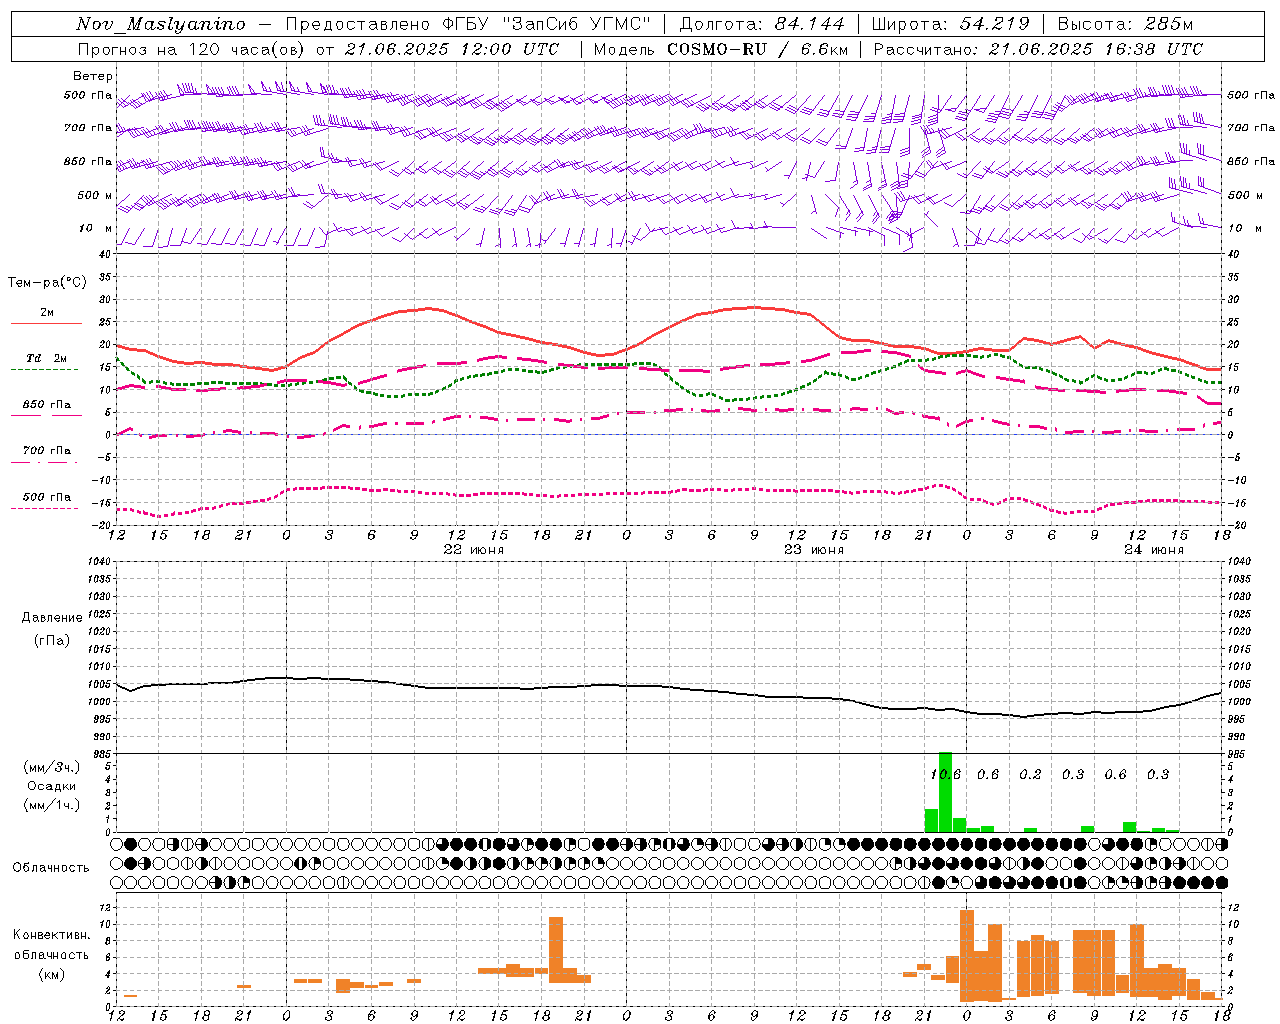Click the computed time Рассчитано: 21.06.2025 16:38 UTC

pos(1038,49)
